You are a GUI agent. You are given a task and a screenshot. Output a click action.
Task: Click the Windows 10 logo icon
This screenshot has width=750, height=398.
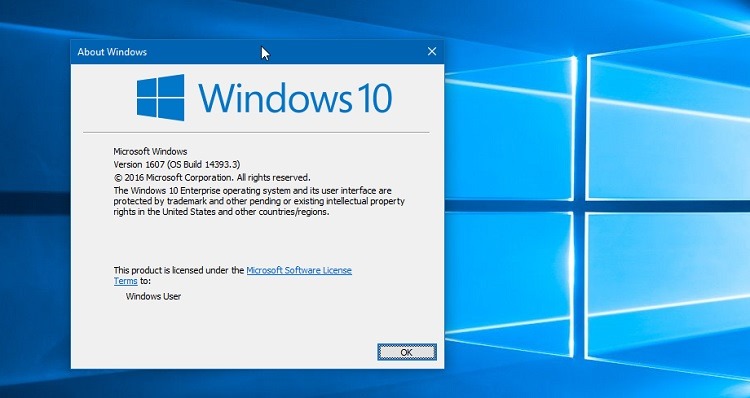[160, 98]
